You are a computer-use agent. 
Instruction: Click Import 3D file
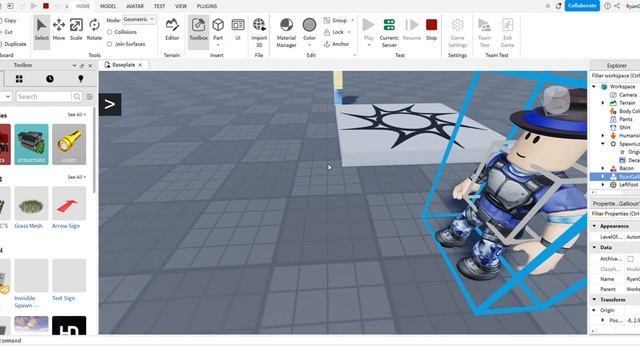click(x=259, y=33)
